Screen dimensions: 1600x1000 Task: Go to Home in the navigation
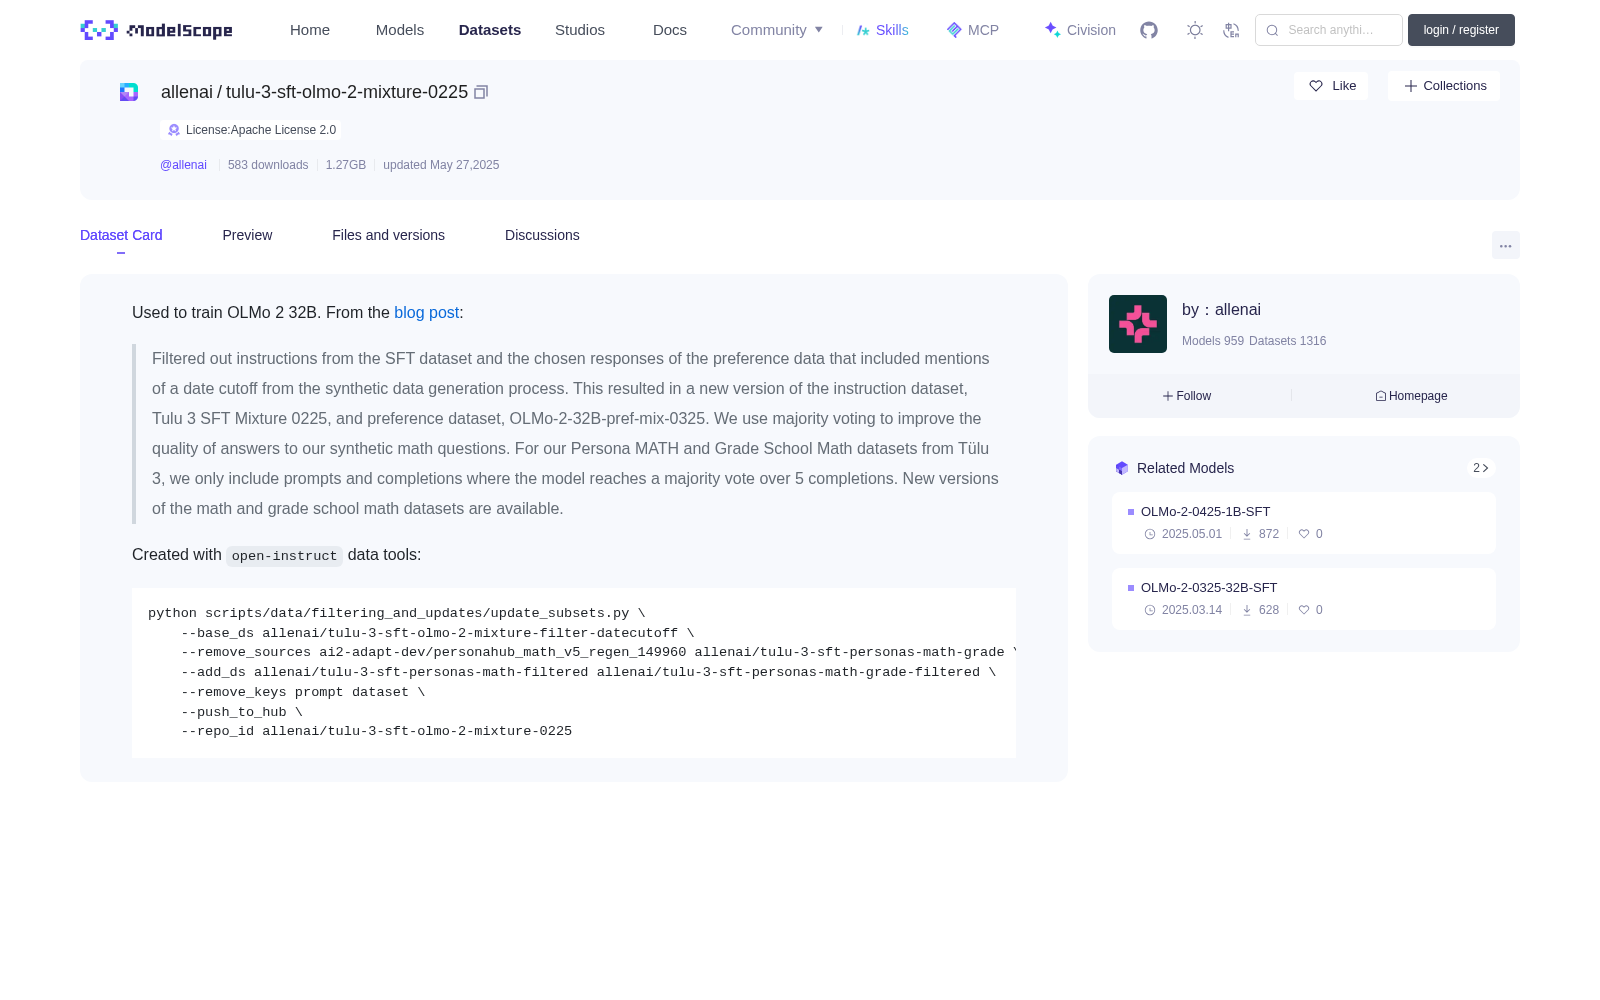point(310,30)
